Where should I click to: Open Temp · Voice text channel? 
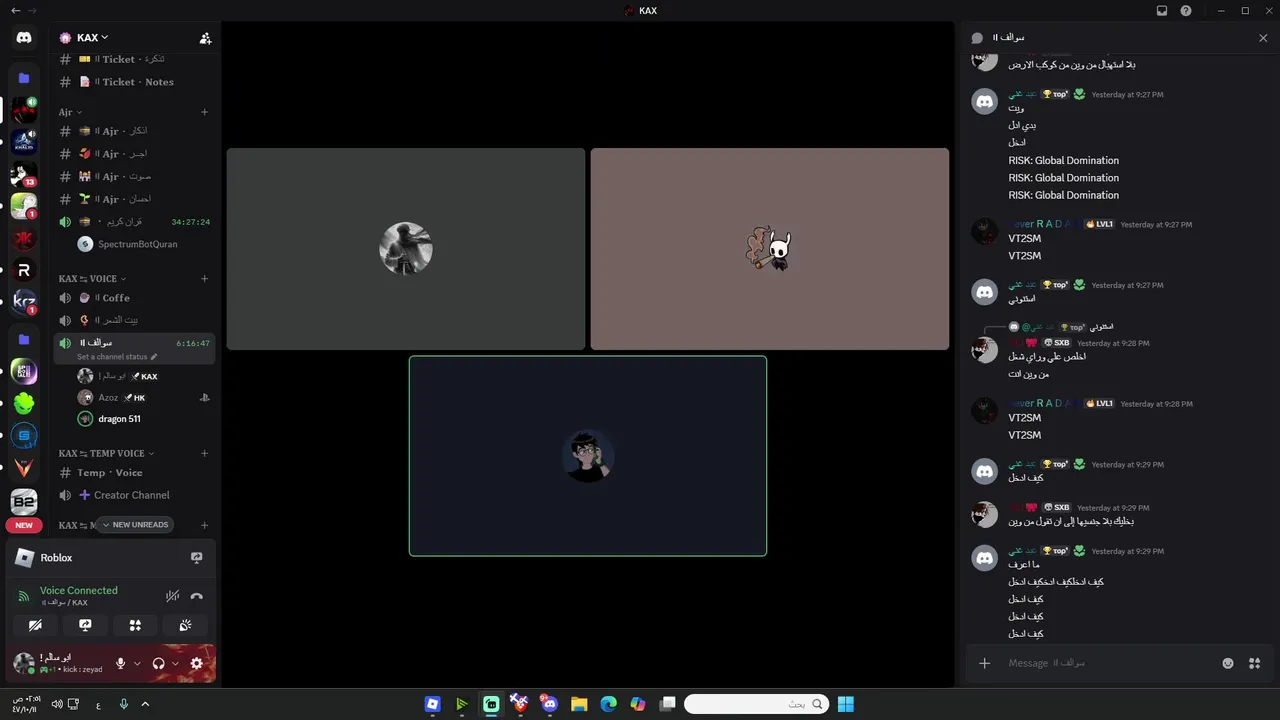coord(135,473)
